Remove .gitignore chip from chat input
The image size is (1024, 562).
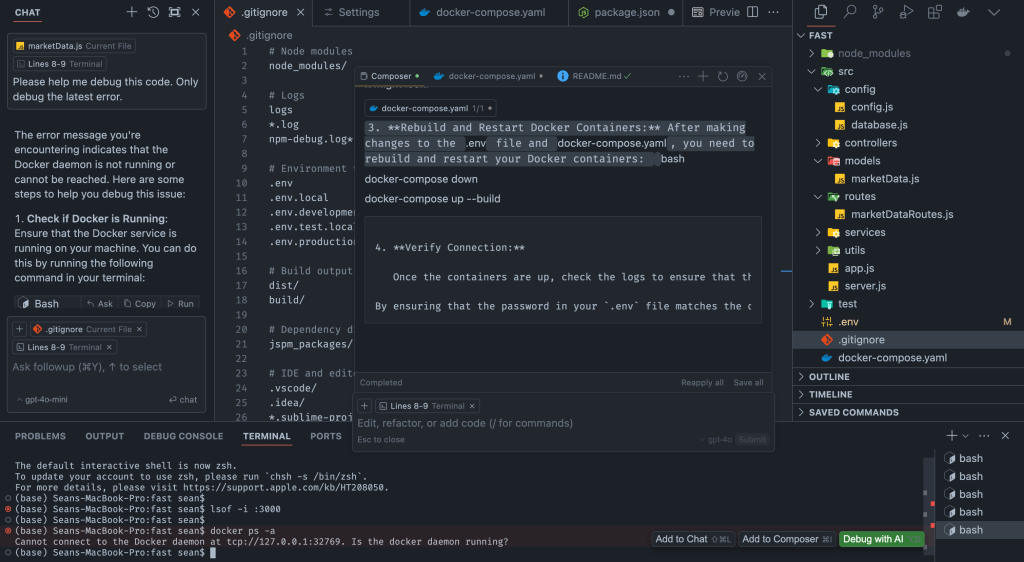click(x=139, y=329)
